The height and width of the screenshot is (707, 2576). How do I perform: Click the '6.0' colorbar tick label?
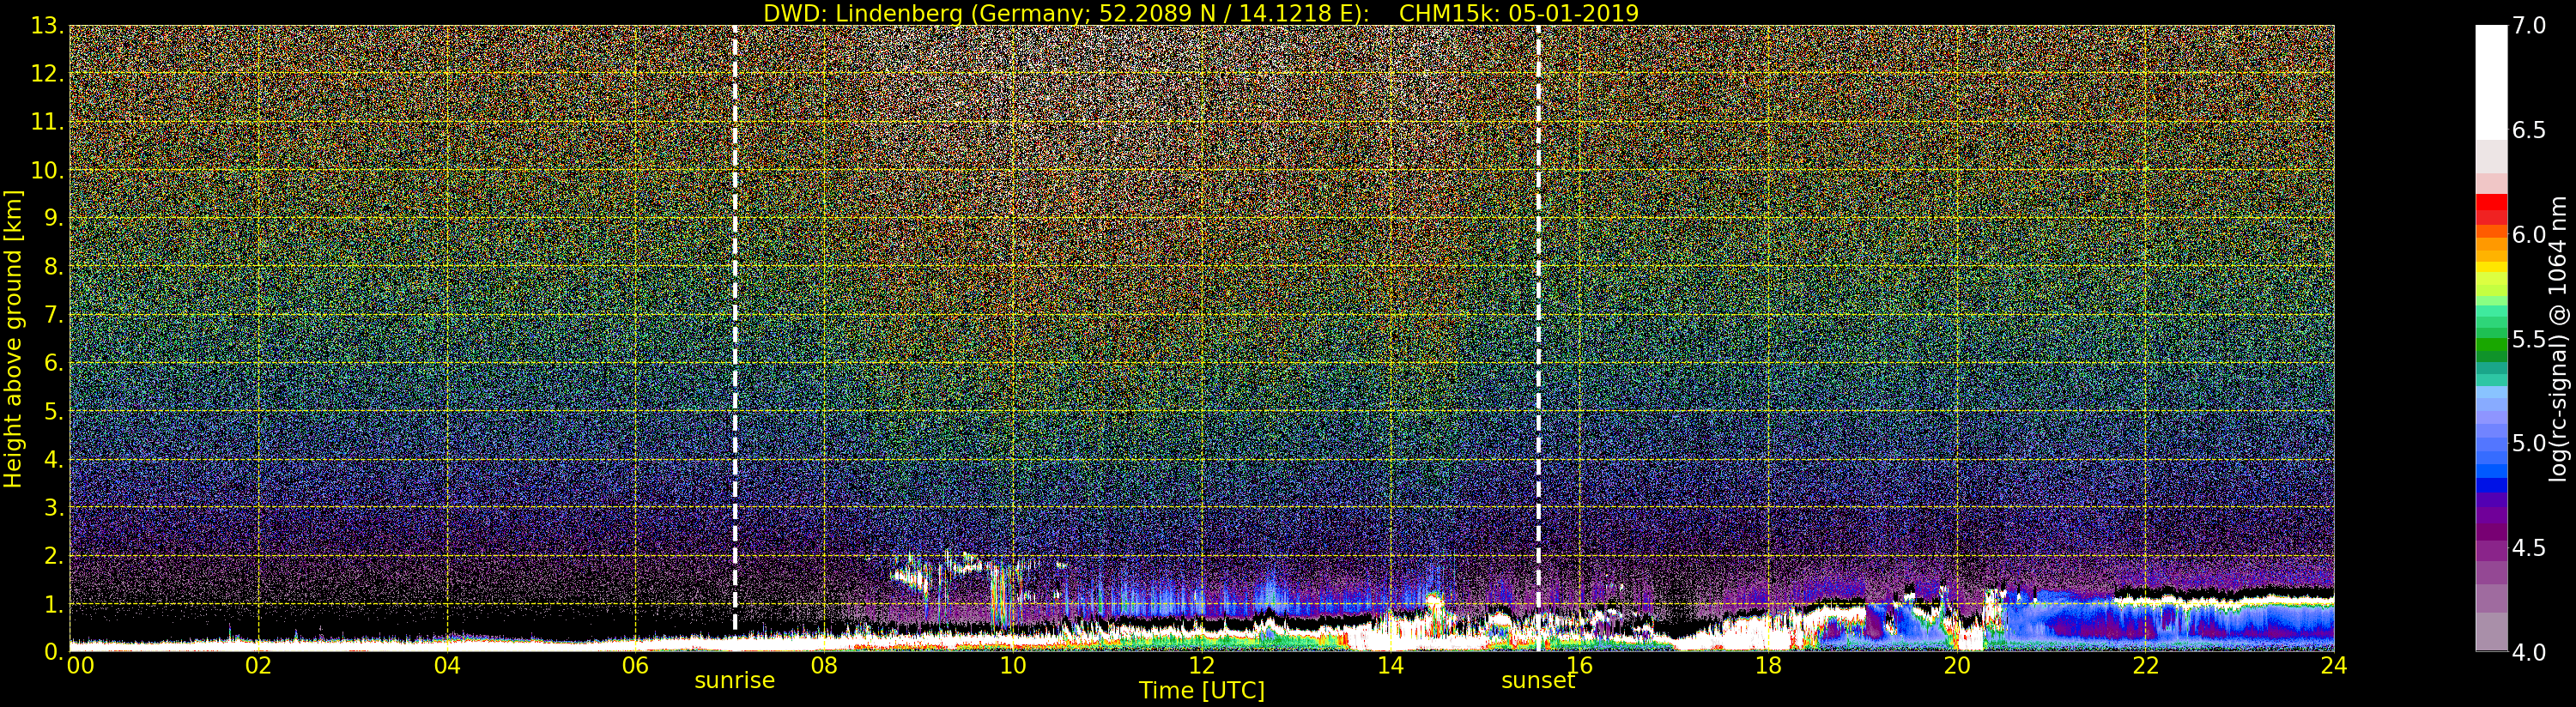pyautogui.click(x=2529, y=235)
